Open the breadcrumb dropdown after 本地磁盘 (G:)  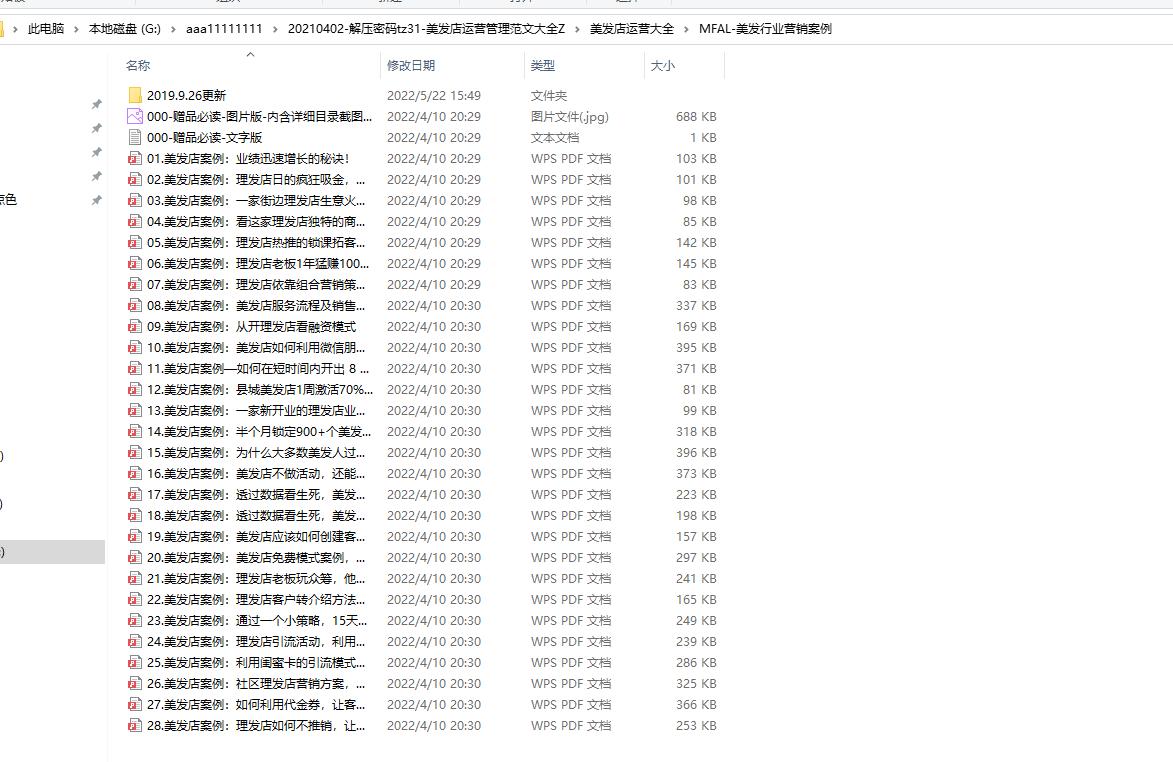(173, 30)
